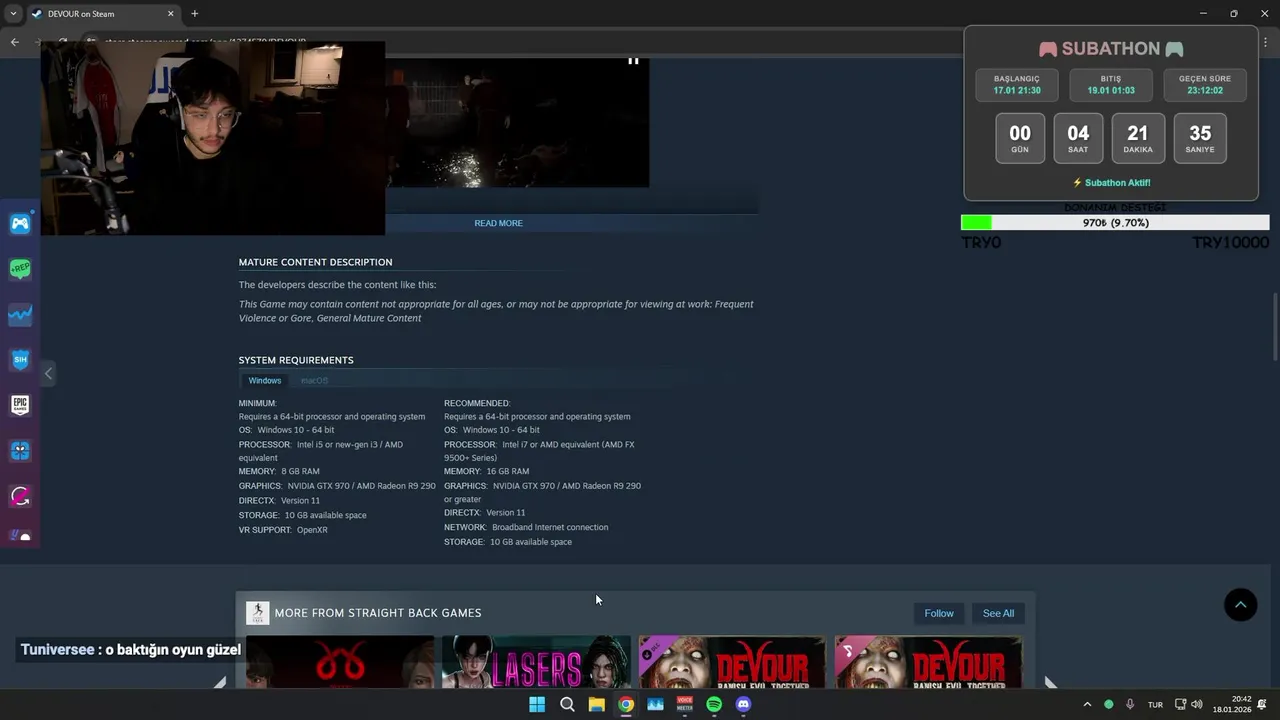Open the Epic Games sidebar icon
The height and width of the screenshot is (720, 1280).
pos(20,405)
